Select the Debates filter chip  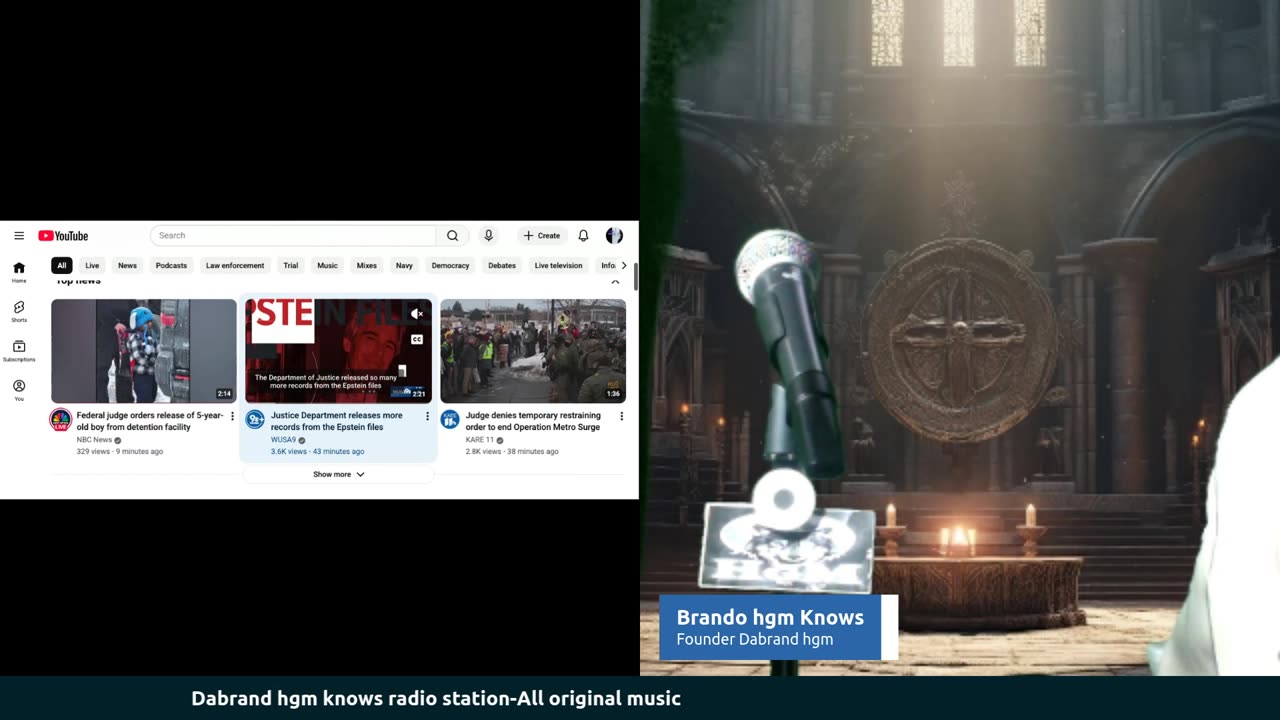click(x=502, y=266)
